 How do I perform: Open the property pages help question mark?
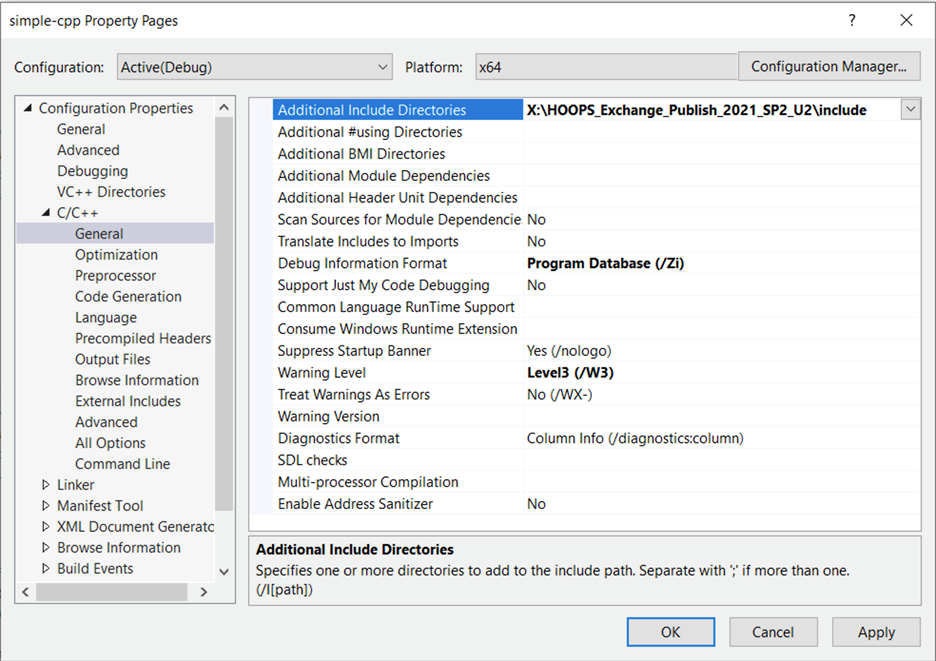pos(852,20)
